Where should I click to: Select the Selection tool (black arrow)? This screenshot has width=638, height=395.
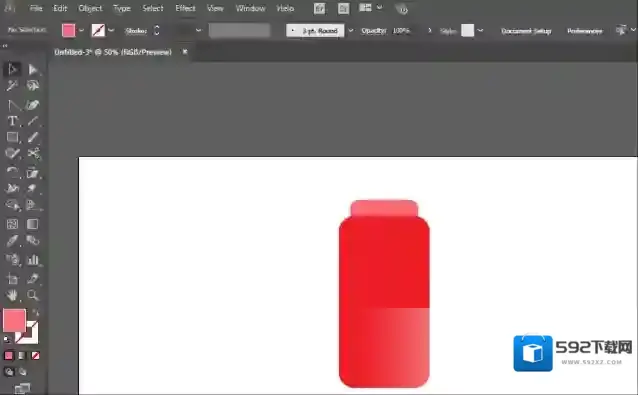(12, 70)
